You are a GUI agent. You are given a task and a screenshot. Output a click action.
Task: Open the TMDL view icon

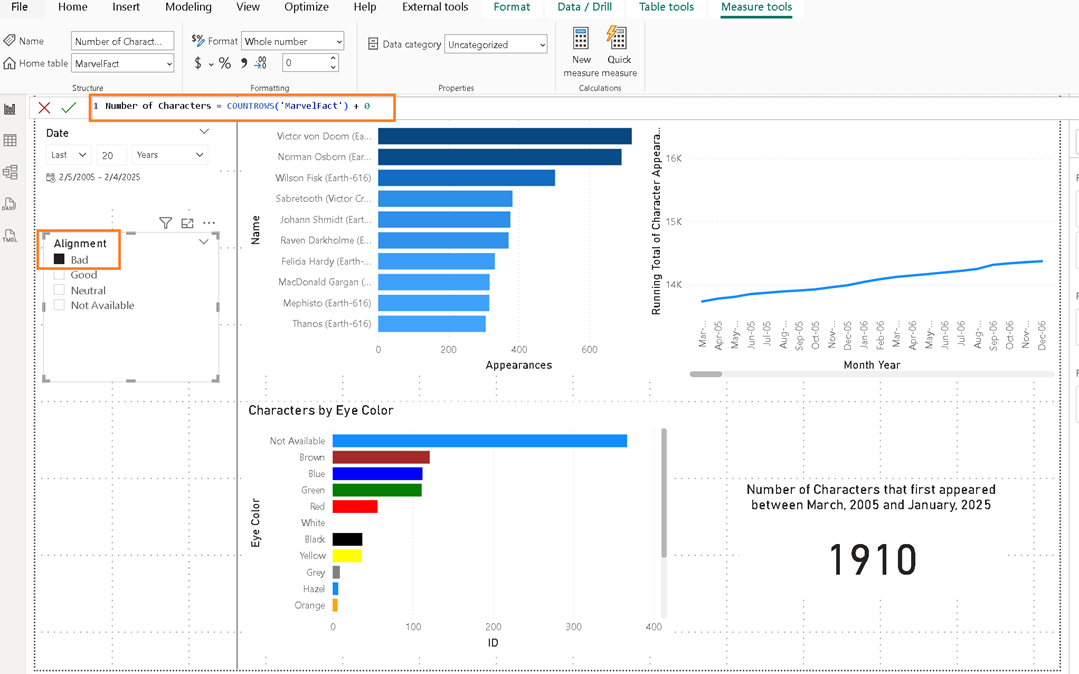pos(10,235)
